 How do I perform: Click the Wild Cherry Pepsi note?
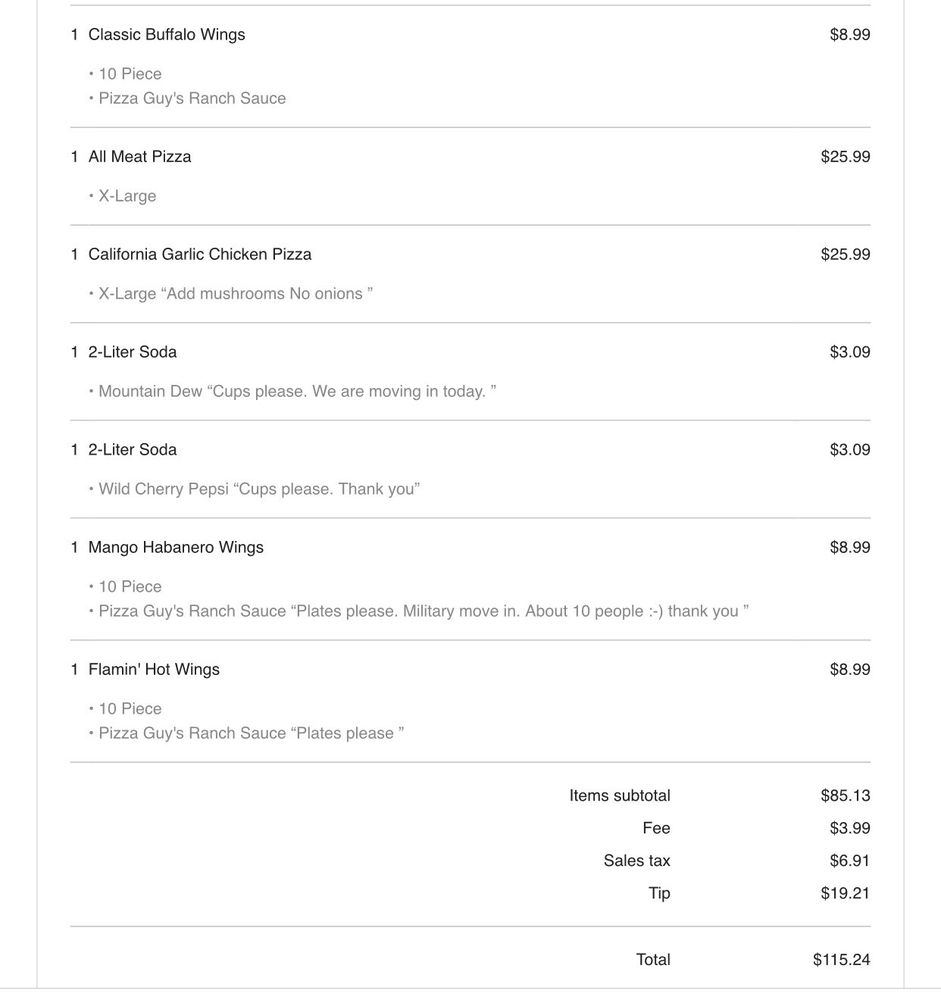click(259, 490)
